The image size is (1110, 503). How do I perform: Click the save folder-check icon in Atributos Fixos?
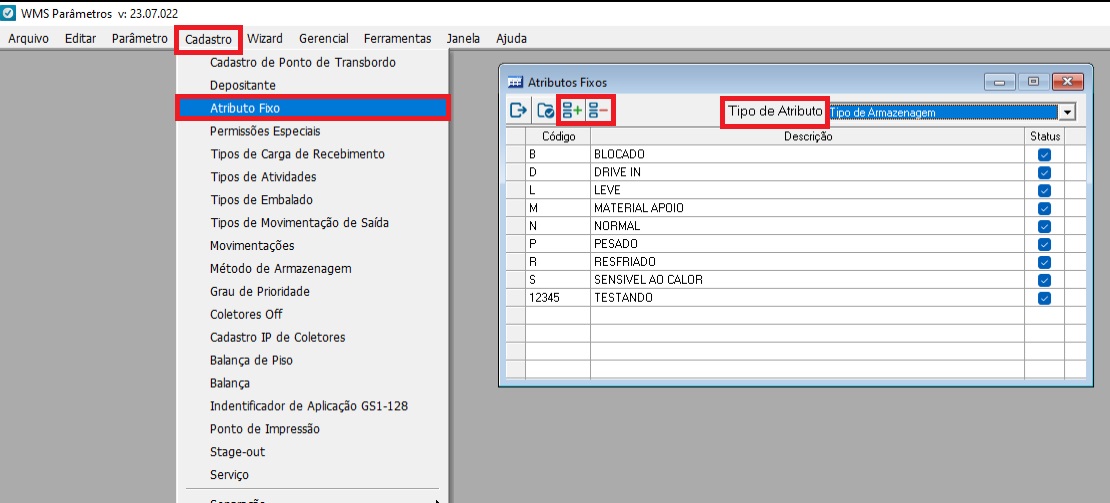(545, 110)
